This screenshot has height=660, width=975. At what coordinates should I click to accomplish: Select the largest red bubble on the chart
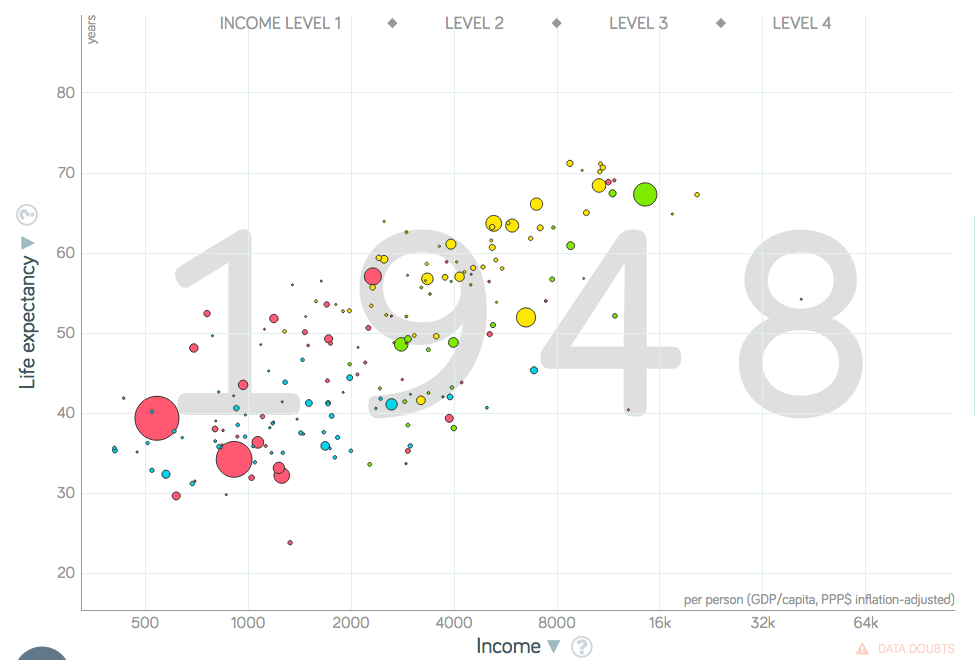[x=157, y=419]
